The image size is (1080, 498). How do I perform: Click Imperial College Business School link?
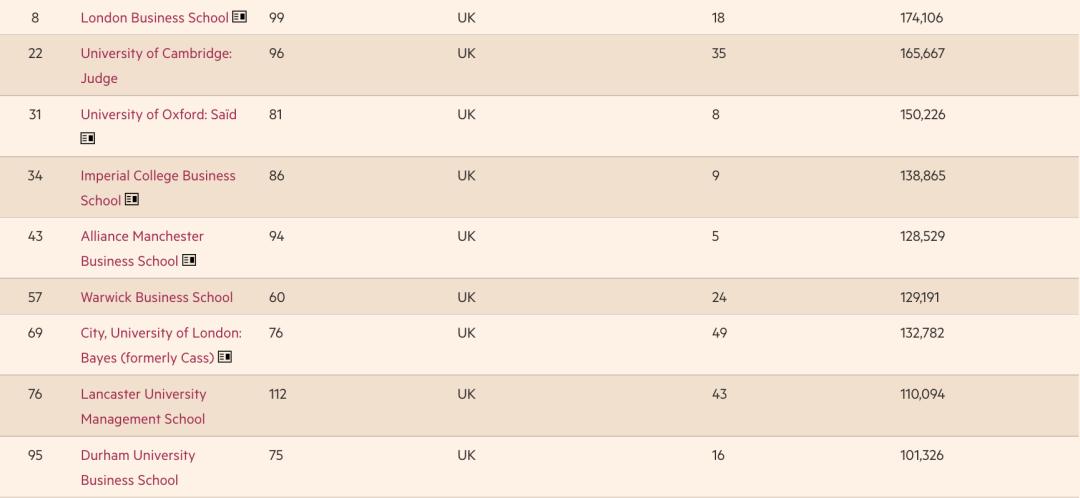pos(158,187)
